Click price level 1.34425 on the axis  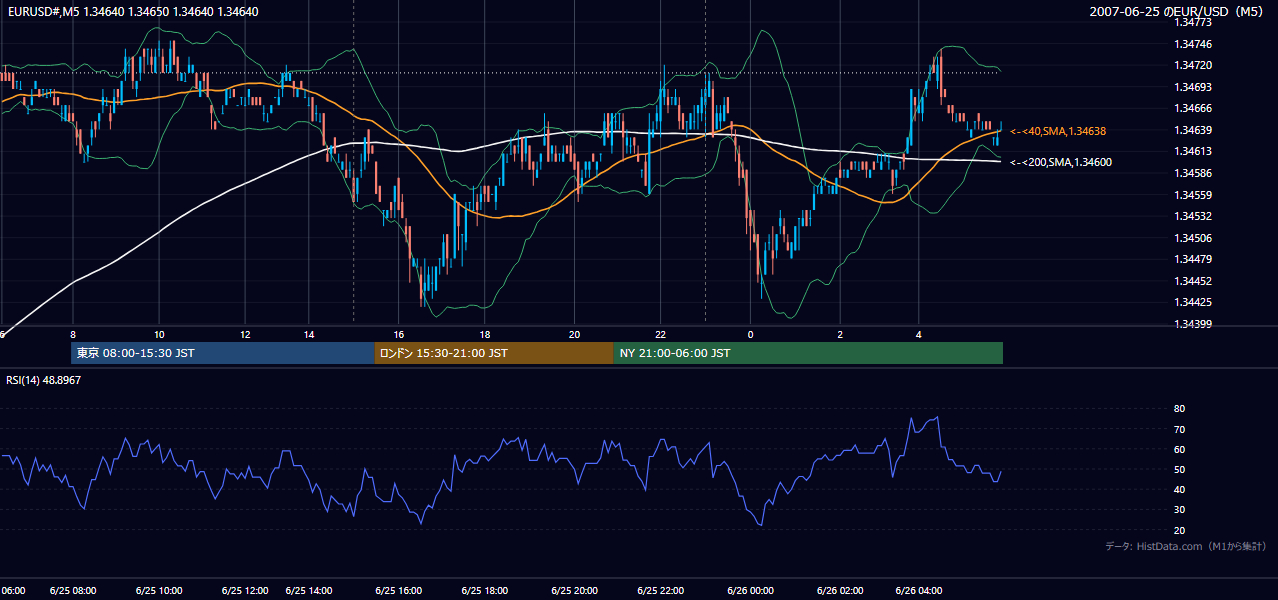1194,302
